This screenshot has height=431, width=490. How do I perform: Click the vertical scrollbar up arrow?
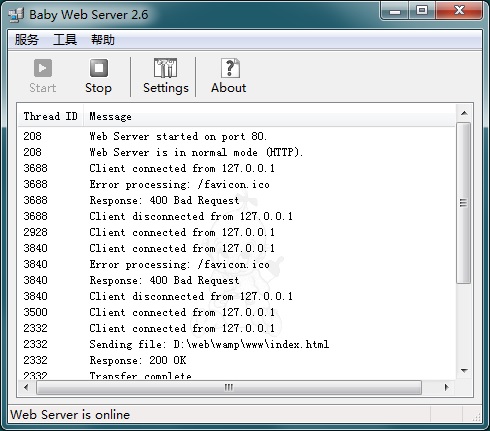[464, 113]
